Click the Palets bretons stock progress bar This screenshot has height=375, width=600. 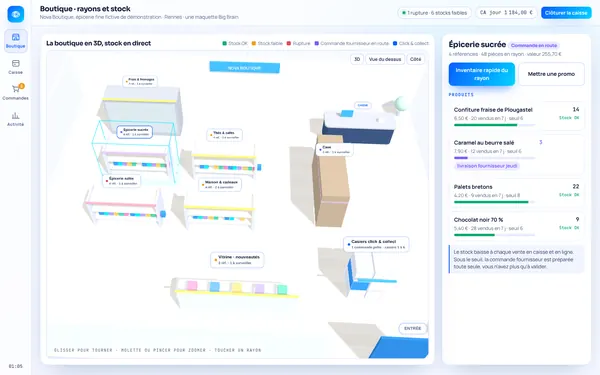(x=494, y=202)
